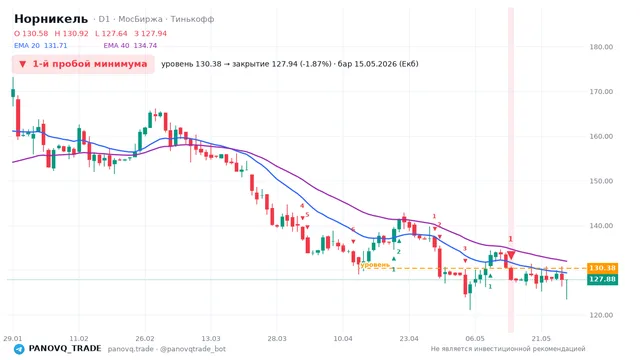Viewport: 640px width, 360px height.
Task: Click the 170.00 price axis label
Action: click(x=601, y=92)
